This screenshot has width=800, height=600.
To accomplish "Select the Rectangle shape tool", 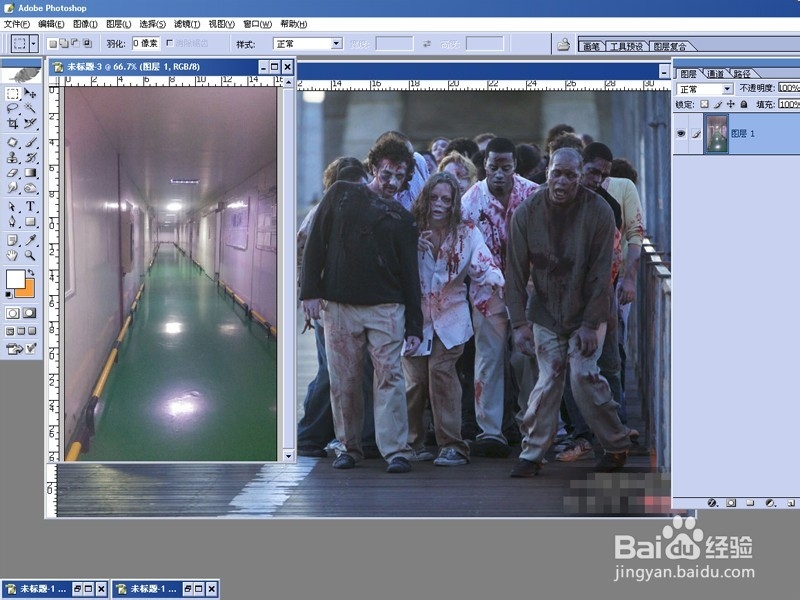I will click(30, 222).
